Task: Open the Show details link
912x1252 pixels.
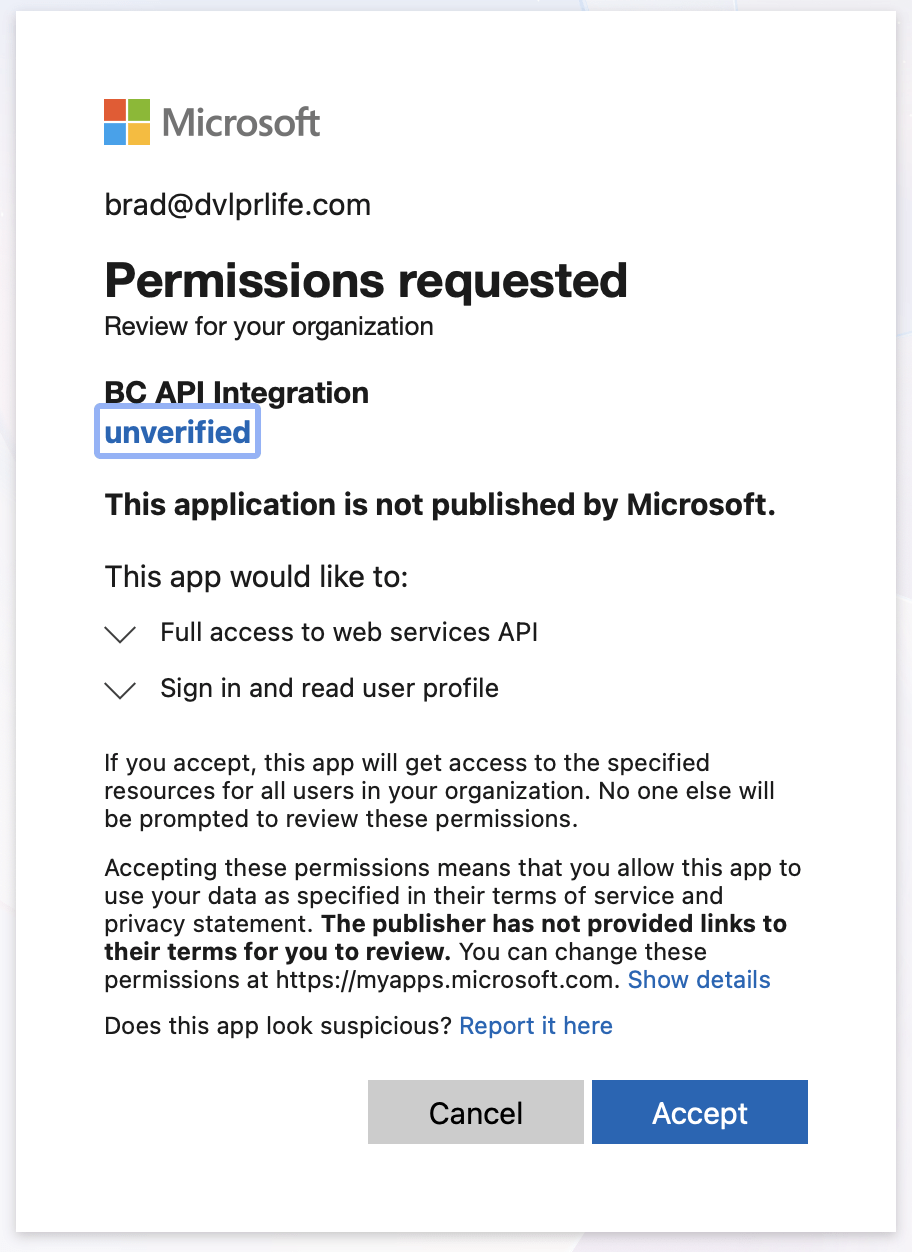Action: pyautogui.click(x=699, y=980)
